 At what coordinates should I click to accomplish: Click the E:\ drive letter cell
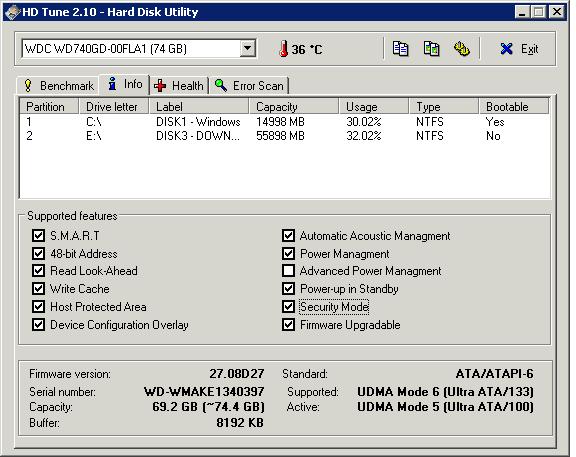(x=94, y=136)
